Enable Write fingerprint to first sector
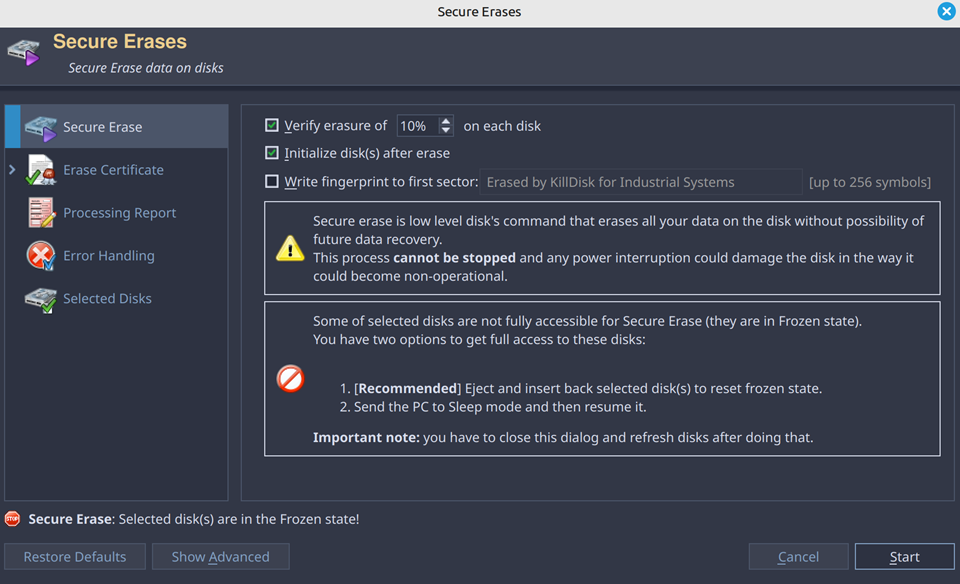960x584 pixels. coord(272,182)
